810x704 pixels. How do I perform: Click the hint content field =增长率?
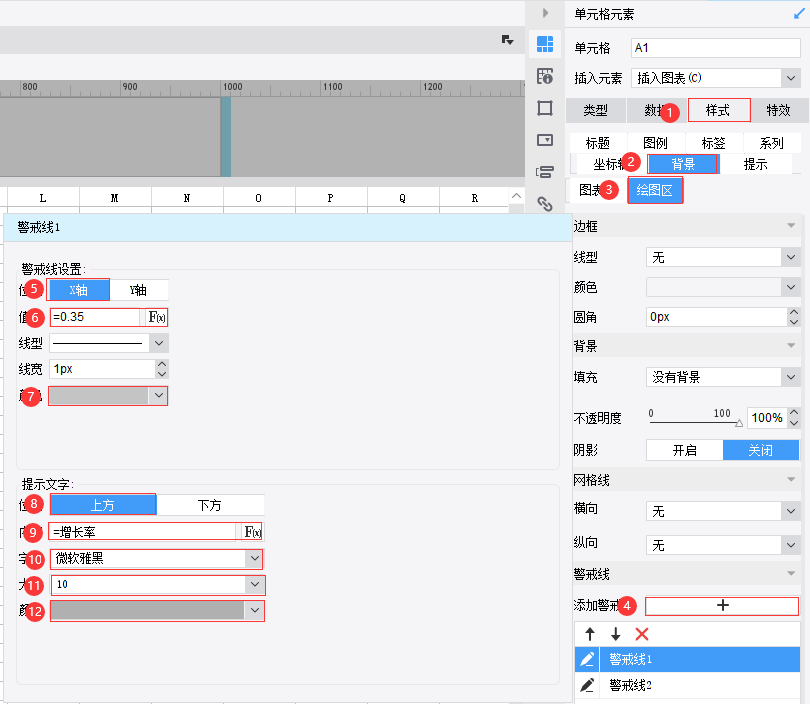(143, 532)
